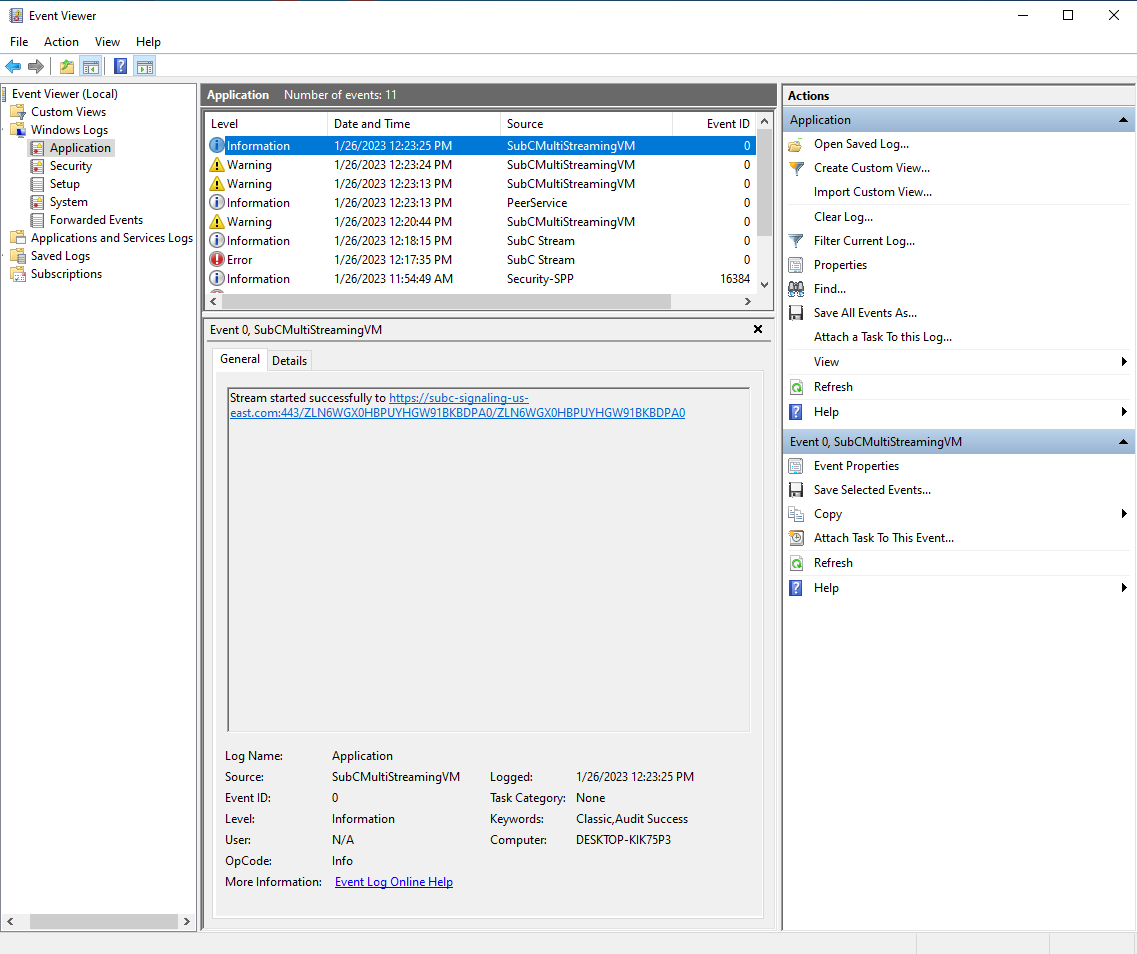Click the Show/Hide Action Pane toolbar icon

click(x=145, y=67)
